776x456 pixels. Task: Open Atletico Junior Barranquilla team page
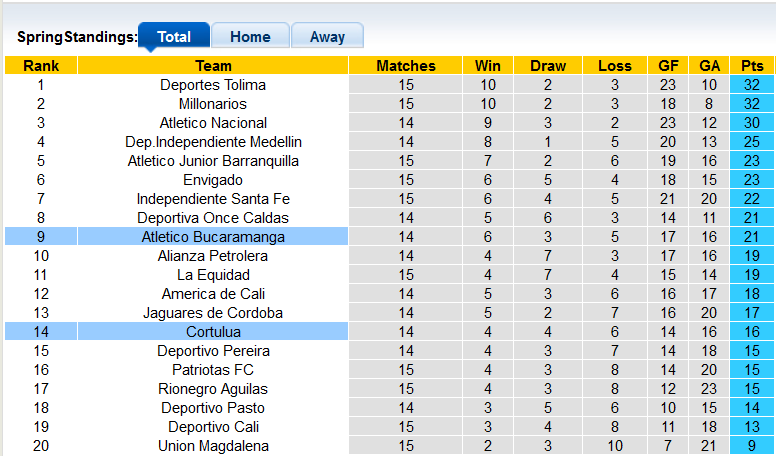coord(213,161)
